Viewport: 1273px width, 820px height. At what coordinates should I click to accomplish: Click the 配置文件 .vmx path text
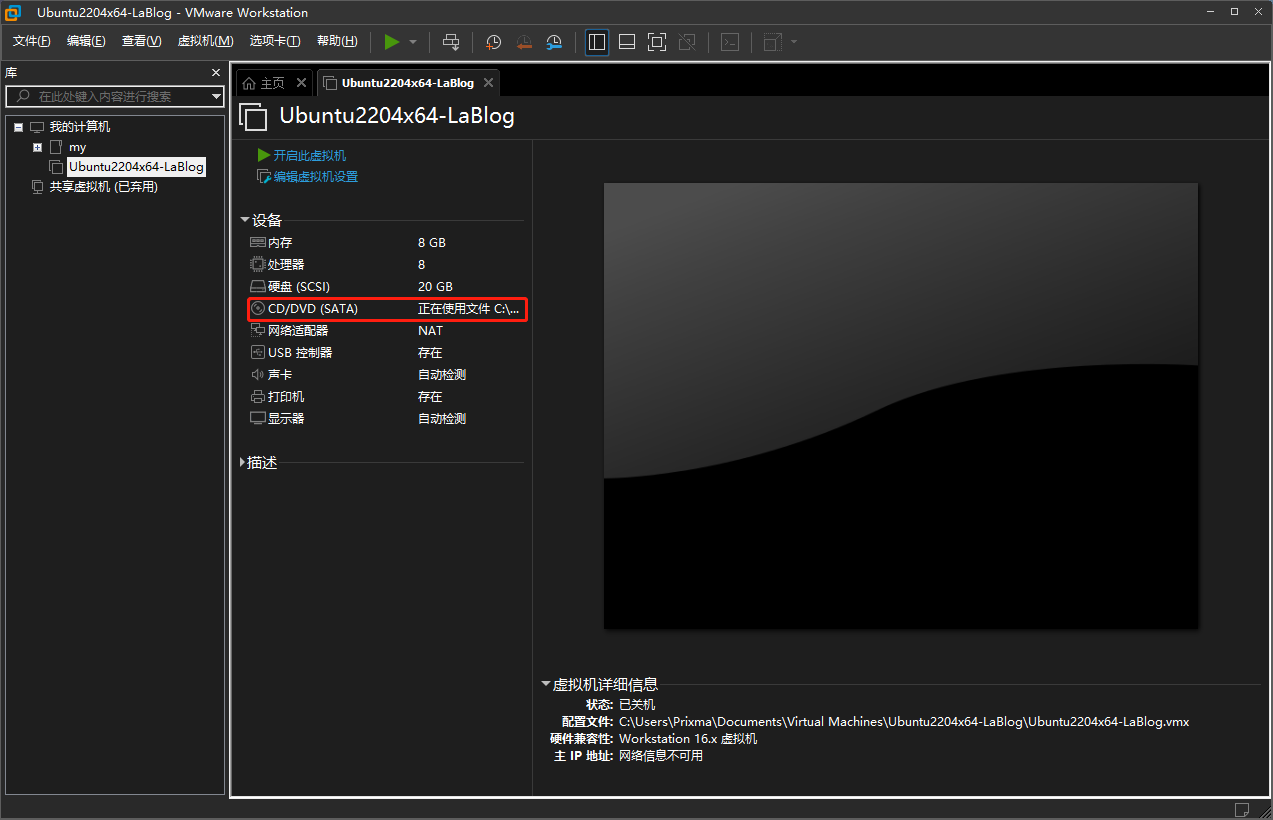pyautogui.click(x=904, y=722)
